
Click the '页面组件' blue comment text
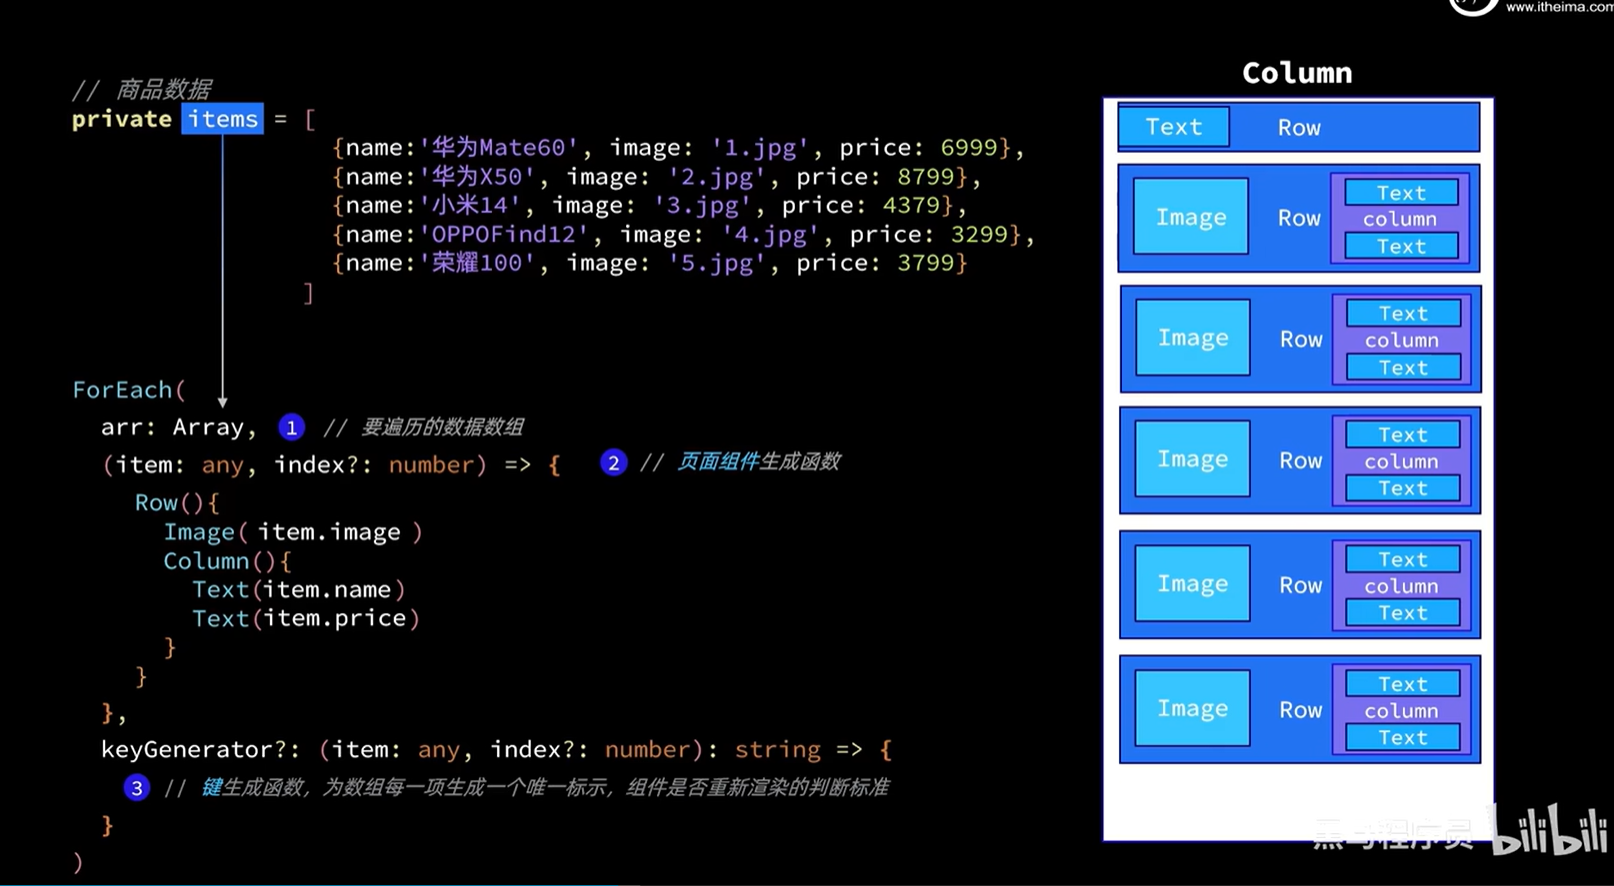click(x=717, y=462)
